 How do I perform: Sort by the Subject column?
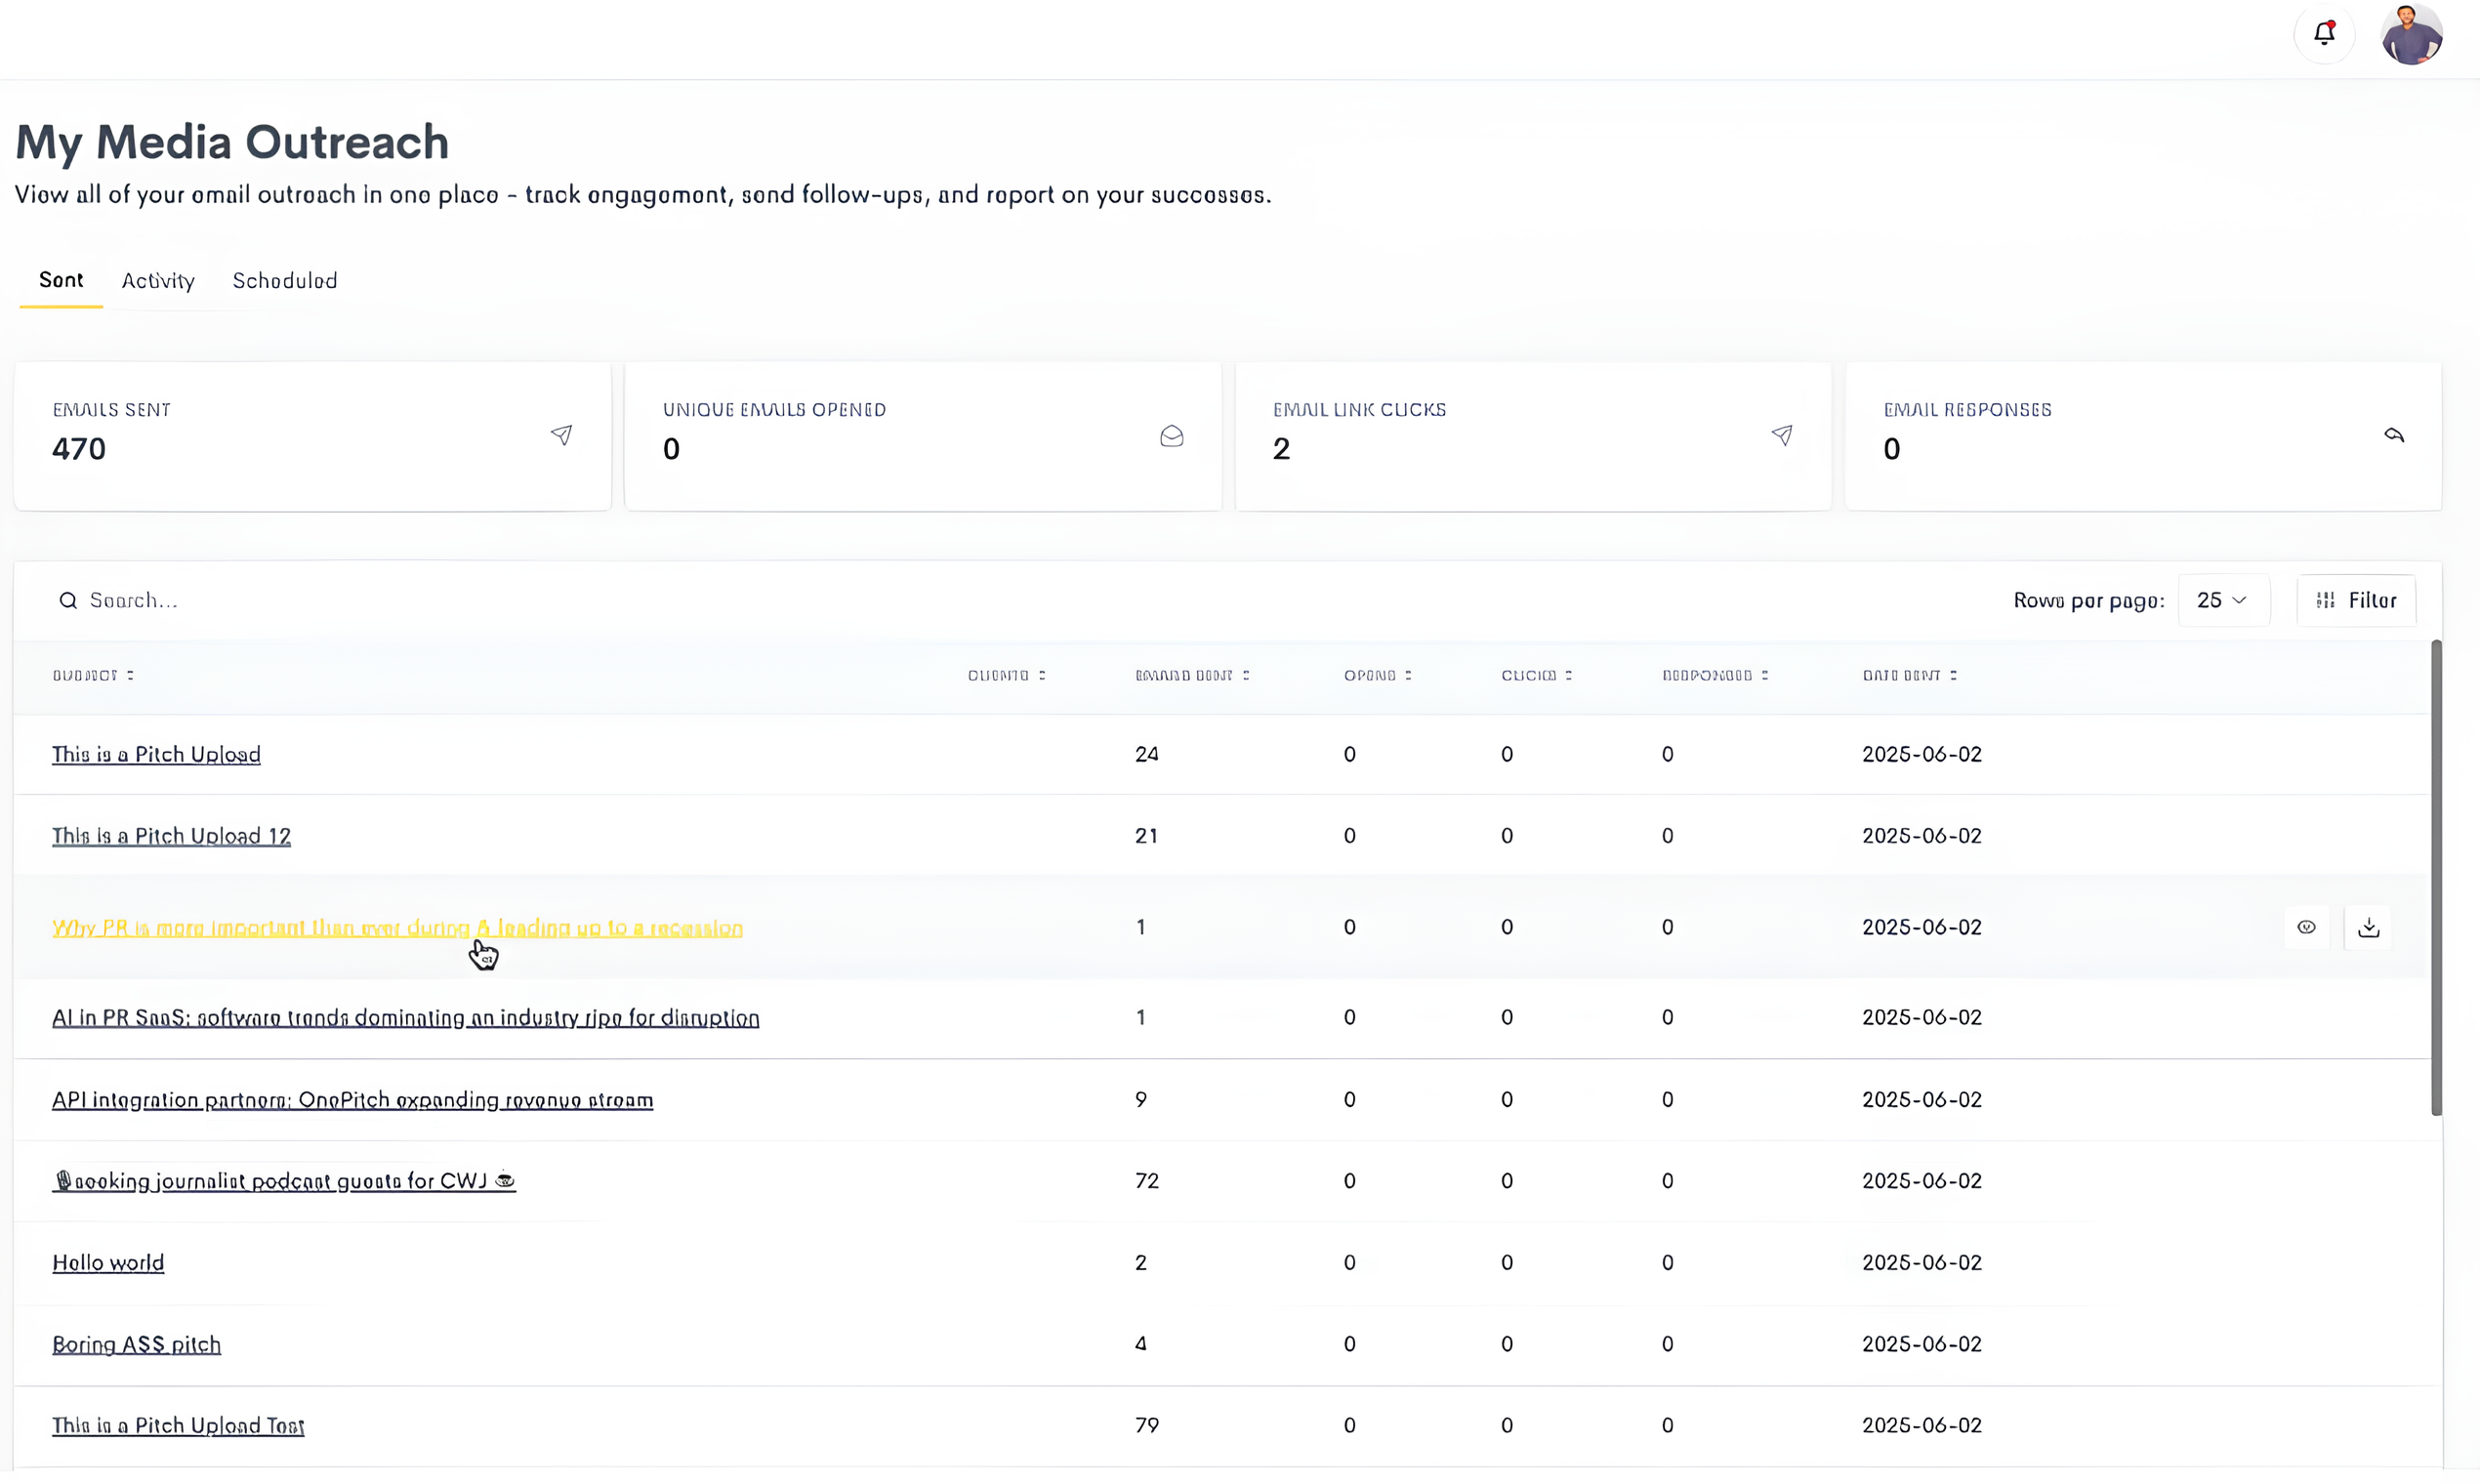pyautogui.click(x=93, y=675)
